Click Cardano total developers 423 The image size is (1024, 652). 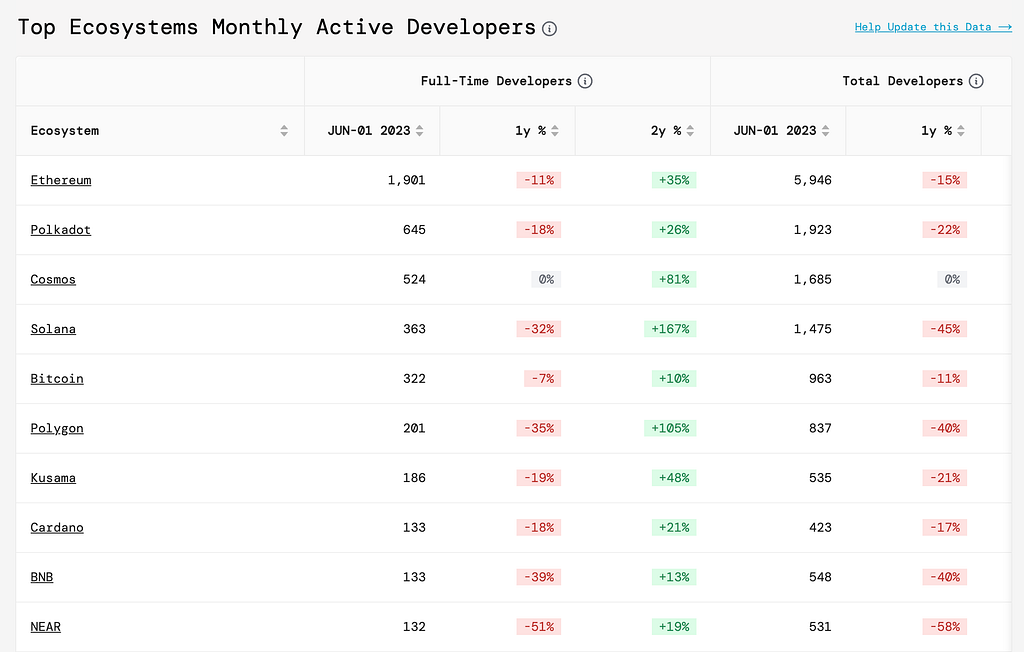(820, 528)
